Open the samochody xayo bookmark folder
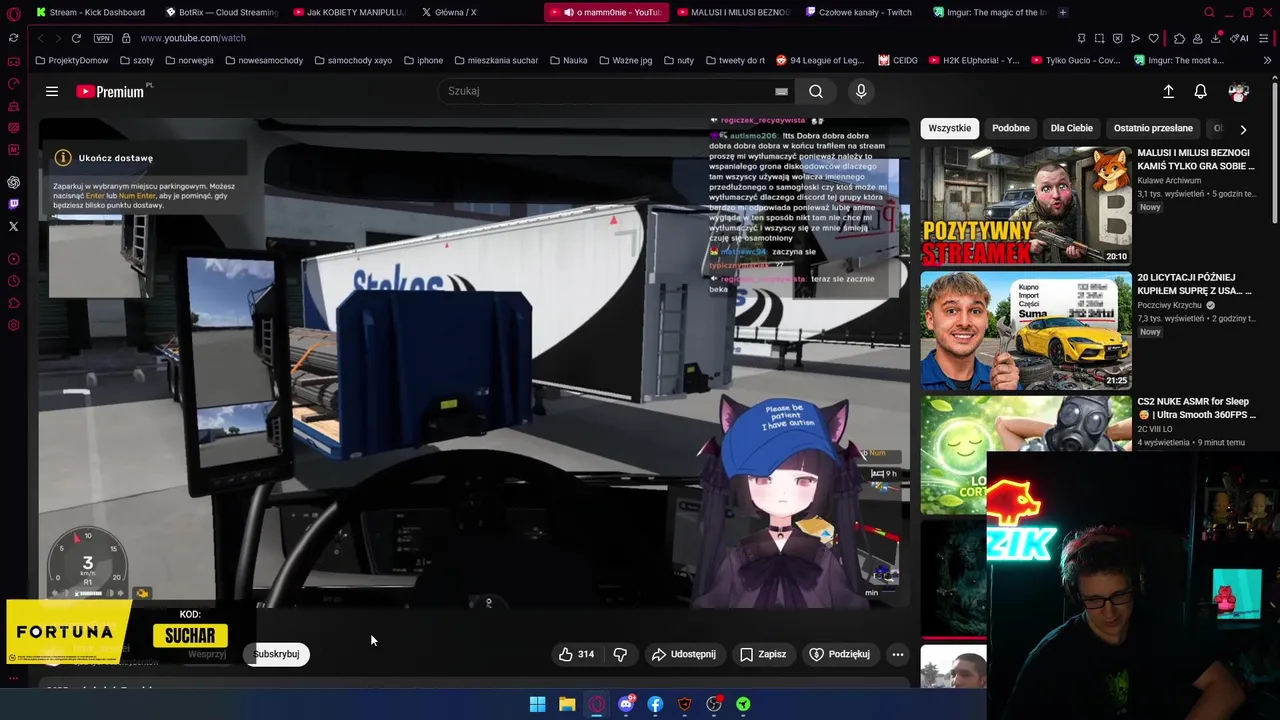The width and height of the screenshot is (1280, 720). [x=353, y=60]
